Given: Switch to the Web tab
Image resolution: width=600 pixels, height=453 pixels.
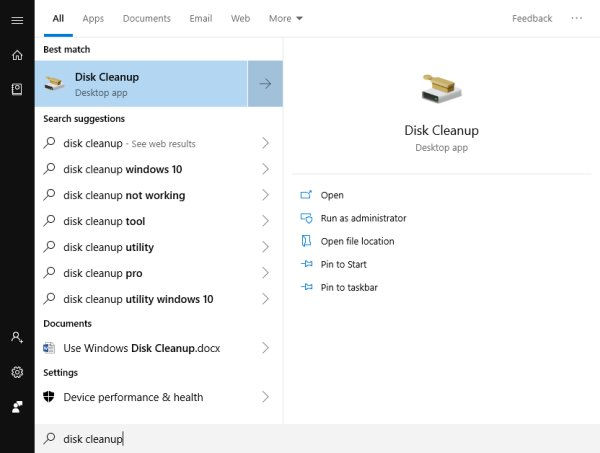Looking at the screenshot, I should (x=240, y=18).
